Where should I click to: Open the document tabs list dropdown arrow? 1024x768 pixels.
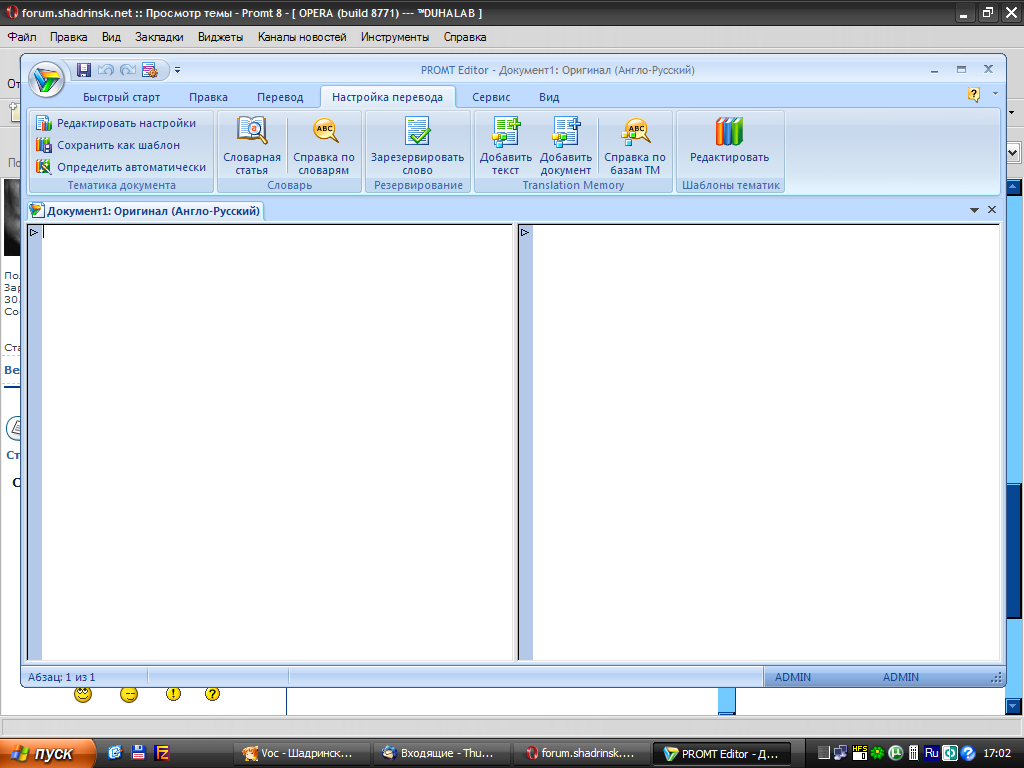click(974, 210)
